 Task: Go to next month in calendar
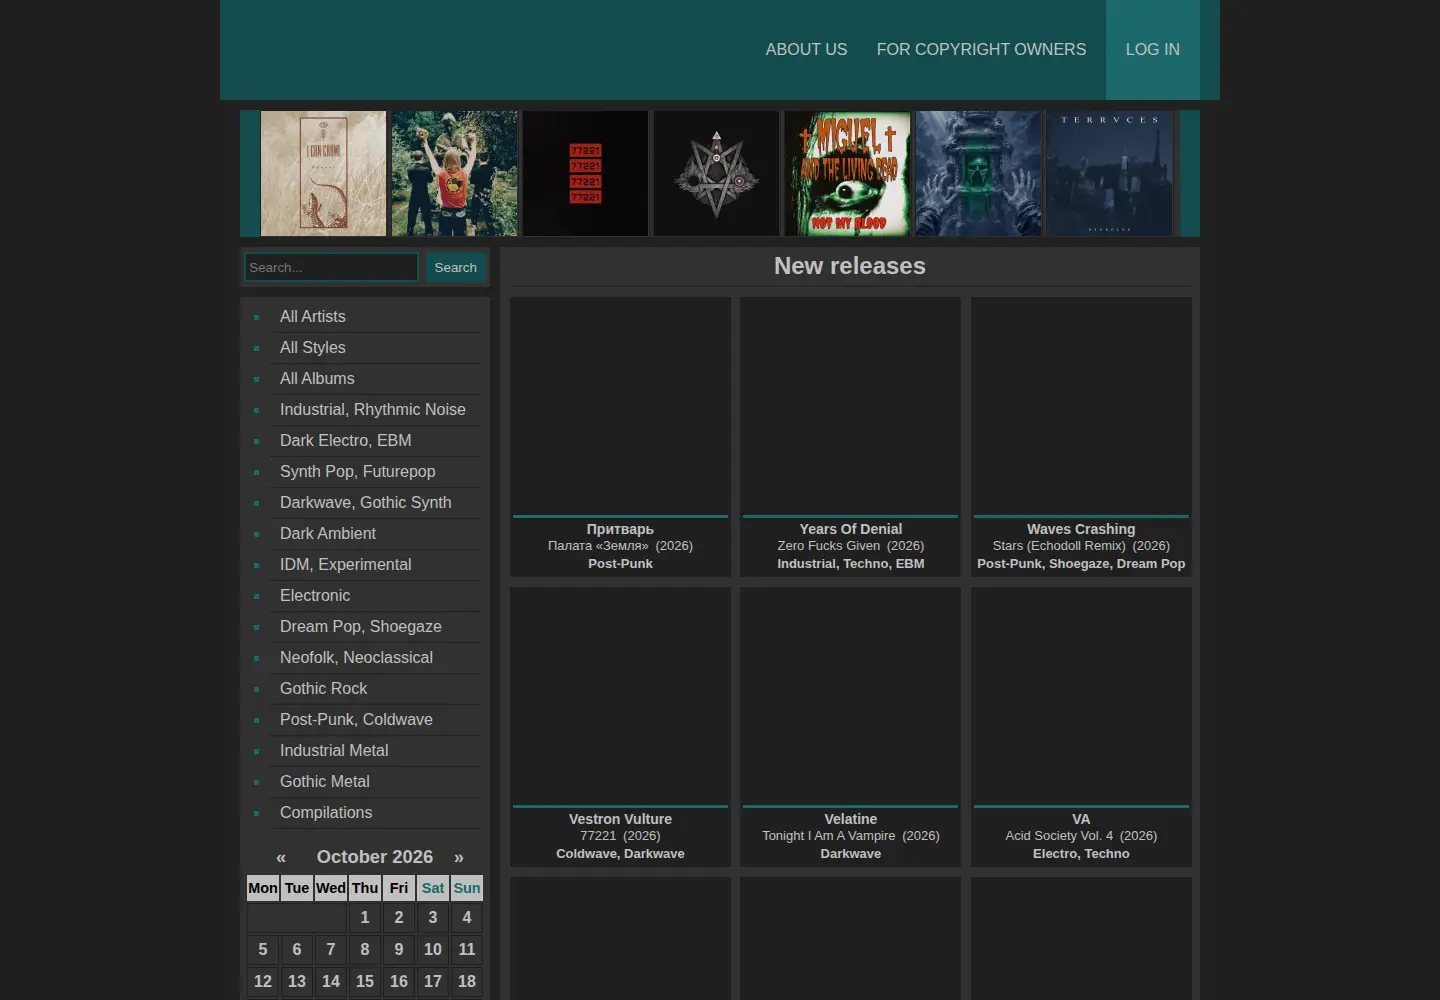(x=459, y=857)
